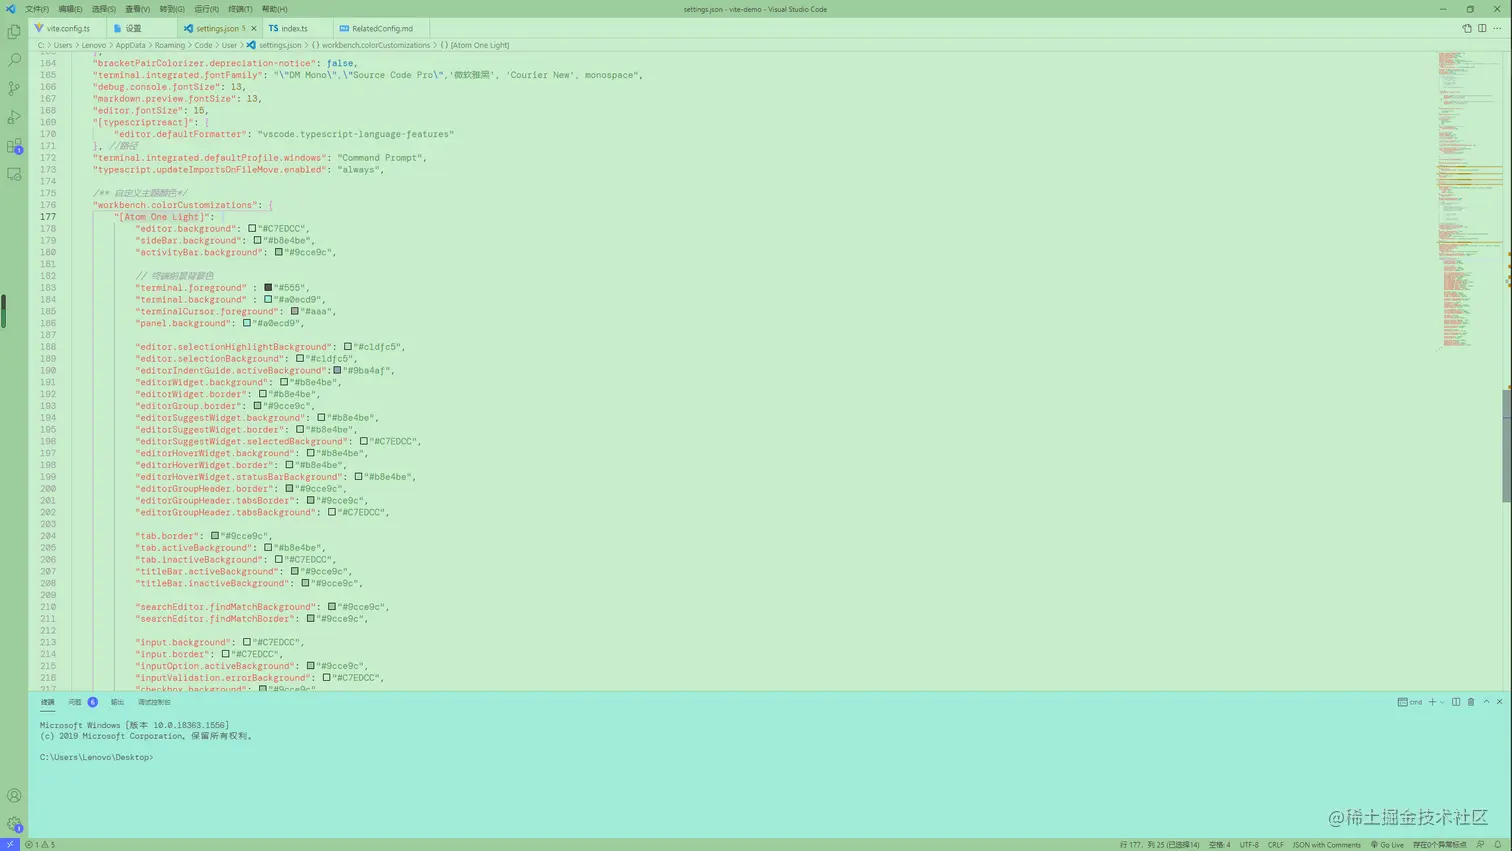Create a new terminal with the plus icon
This screenshot has height=851, width=1512.
click(1432, 702)
